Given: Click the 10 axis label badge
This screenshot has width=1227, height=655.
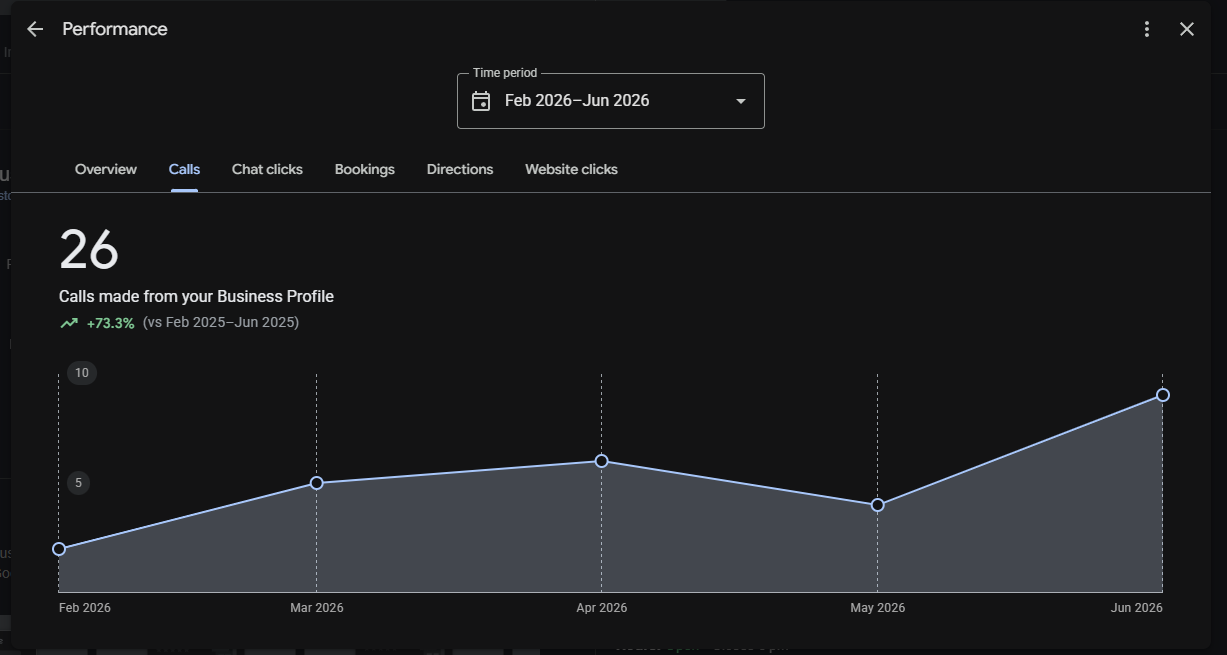Looking at the screenshot, I should click(x=82, y=373).
